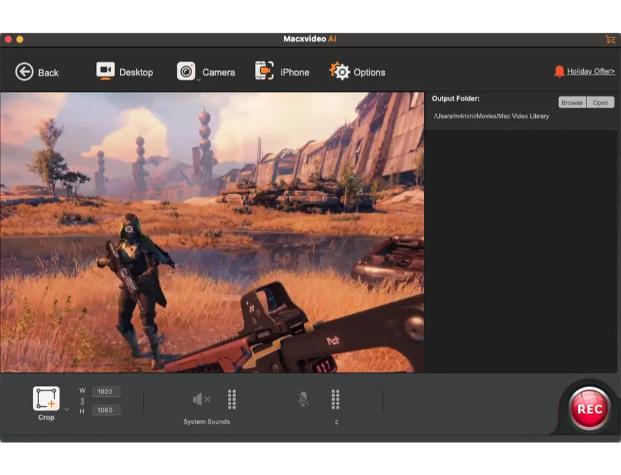Click the width field showing 1920

(x=106, y=391)
